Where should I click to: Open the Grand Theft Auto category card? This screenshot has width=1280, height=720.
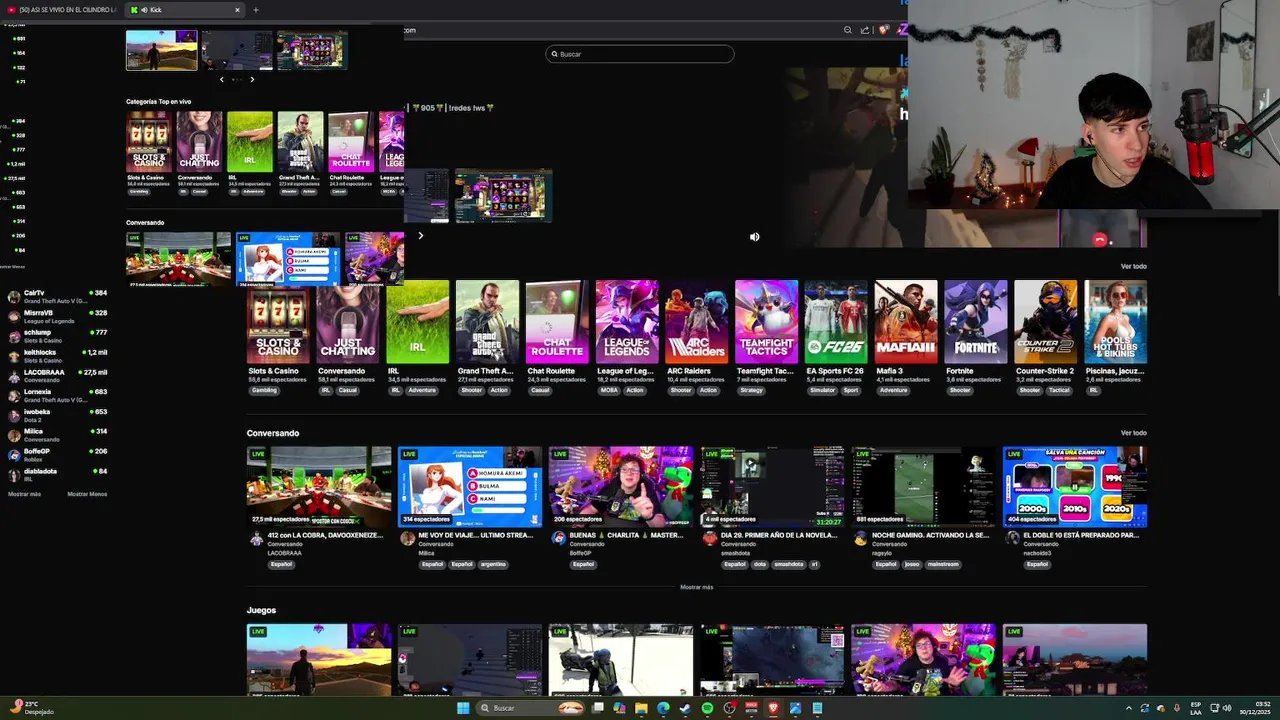pos(487,322)
